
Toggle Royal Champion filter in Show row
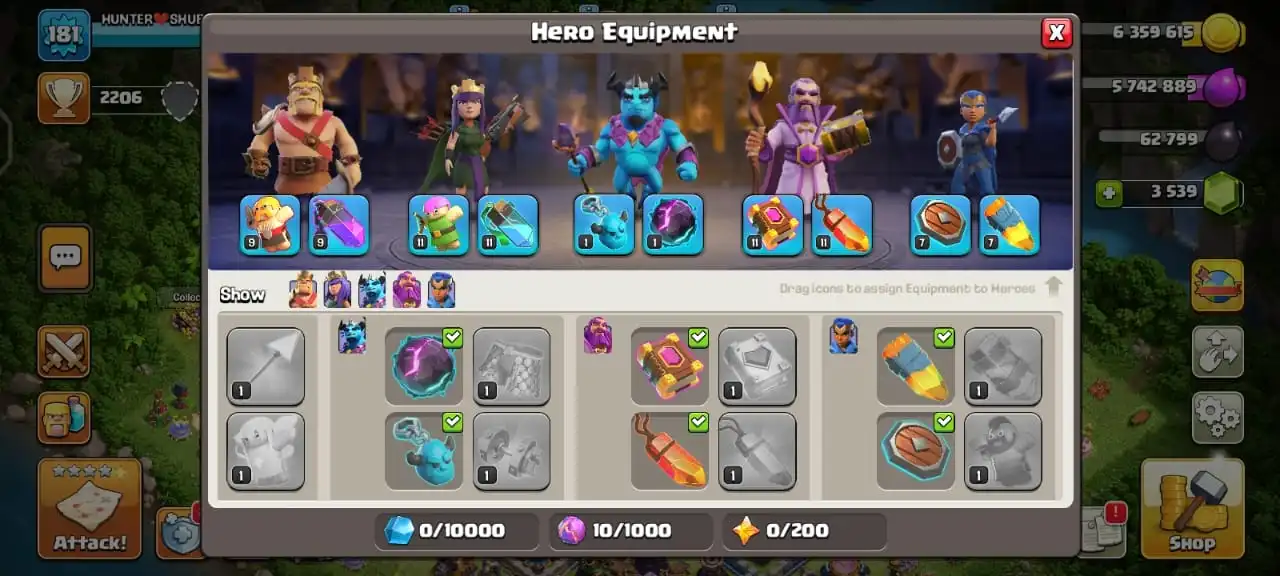pyautogui.click(x=441, y=290)
